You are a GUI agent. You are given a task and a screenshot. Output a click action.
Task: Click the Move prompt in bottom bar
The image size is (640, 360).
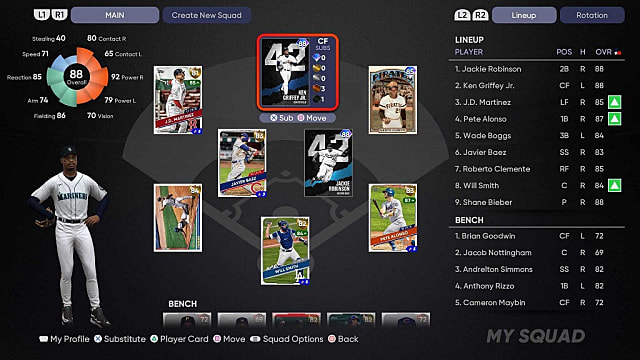click(x=229, y=339)
